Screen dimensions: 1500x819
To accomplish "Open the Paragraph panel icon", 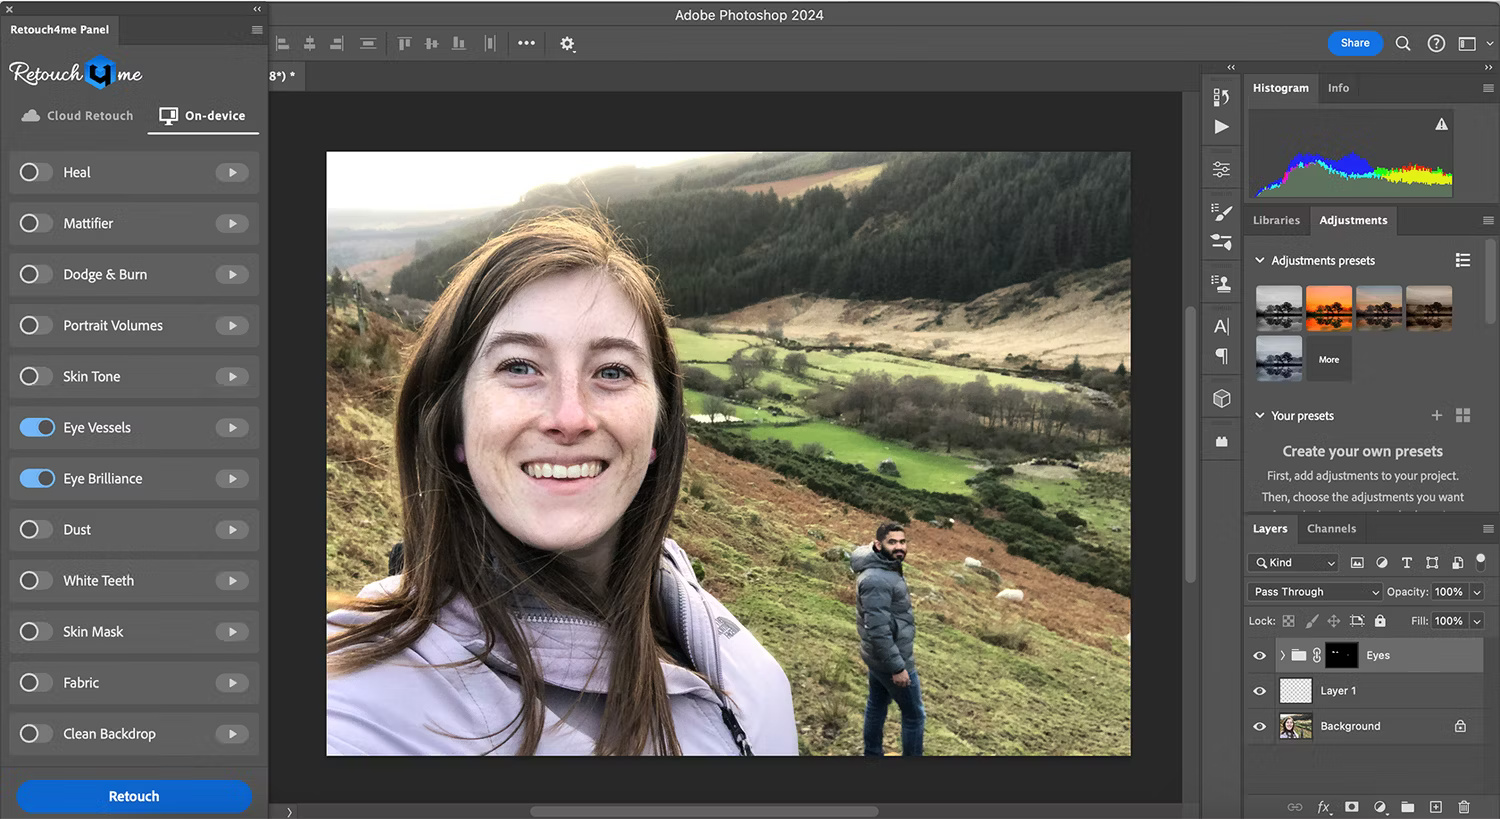I will (x=1220, y=356).
